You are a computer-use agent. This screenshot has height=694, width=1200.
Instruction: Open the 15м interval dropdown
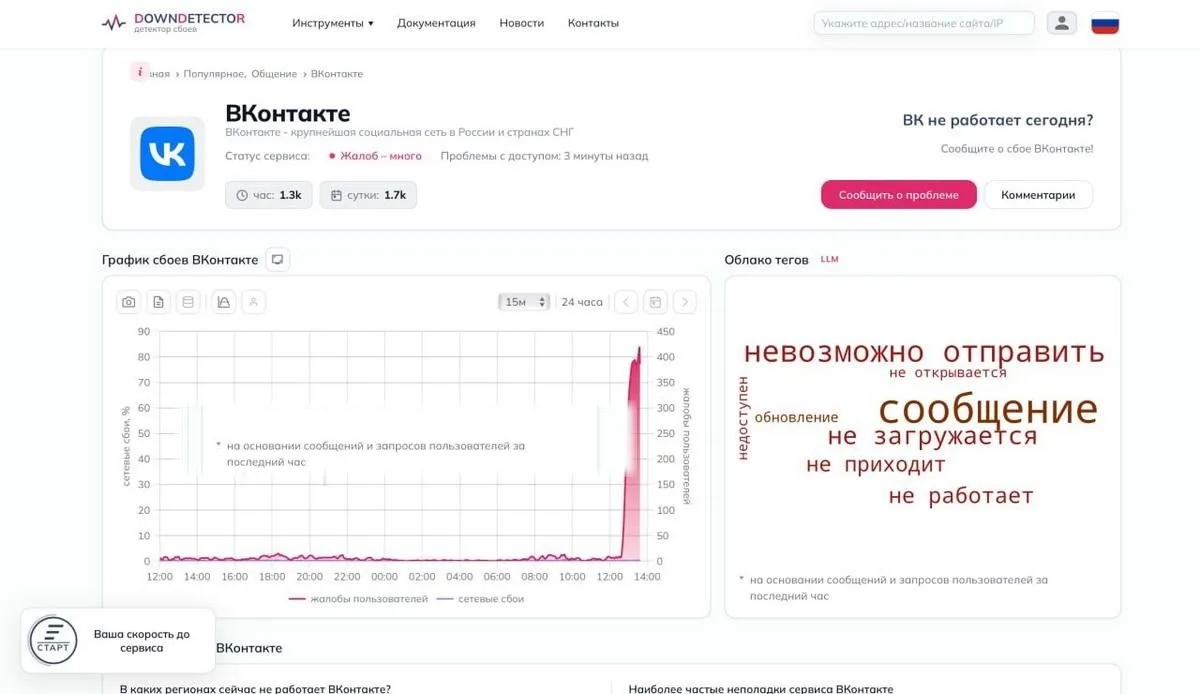[524, 302]
